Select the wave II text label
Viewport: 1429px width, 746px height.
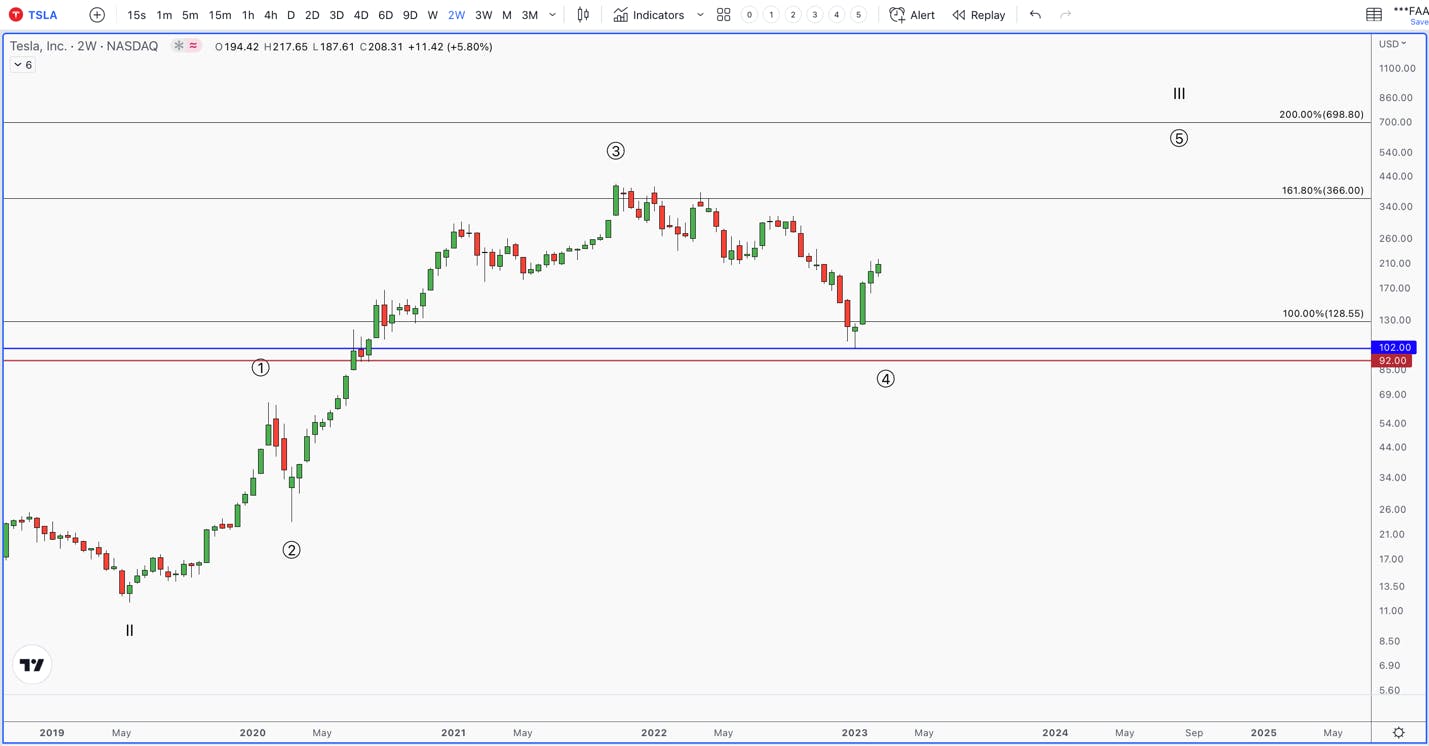pos(129,631)
